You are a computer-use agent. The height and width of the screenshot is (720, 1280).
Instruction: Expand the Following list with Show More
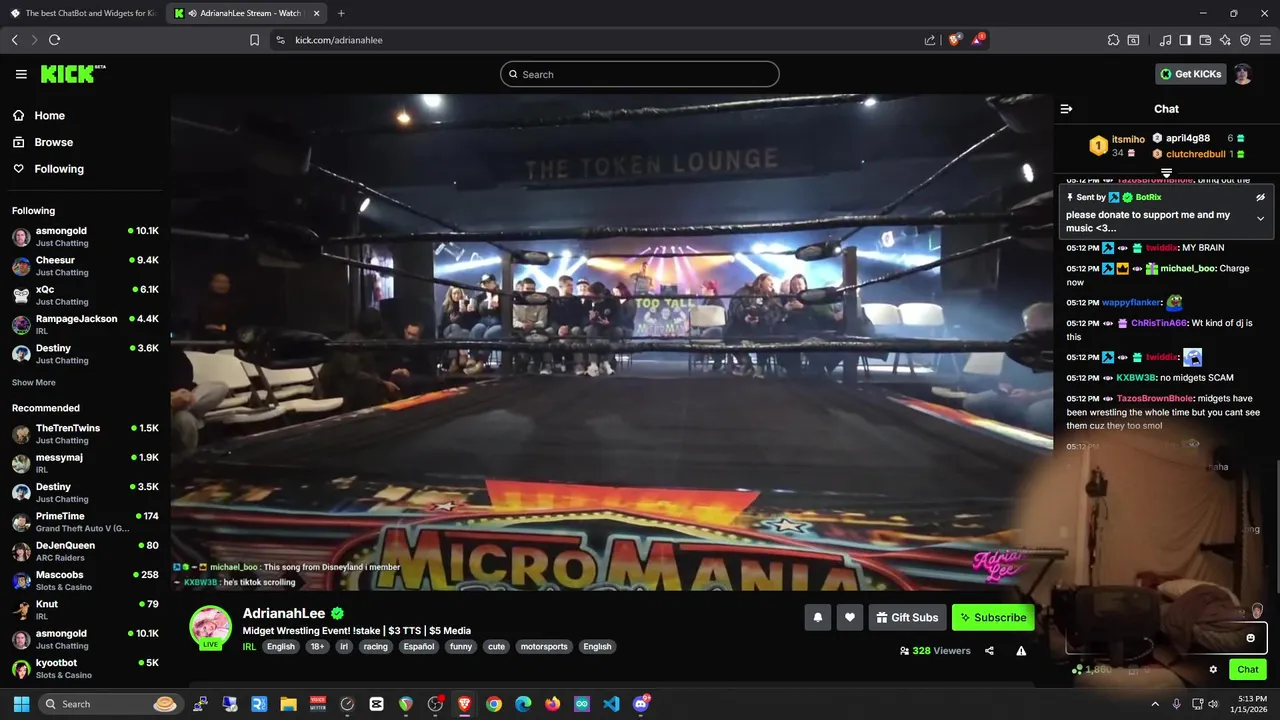click(x=34, y=382)
